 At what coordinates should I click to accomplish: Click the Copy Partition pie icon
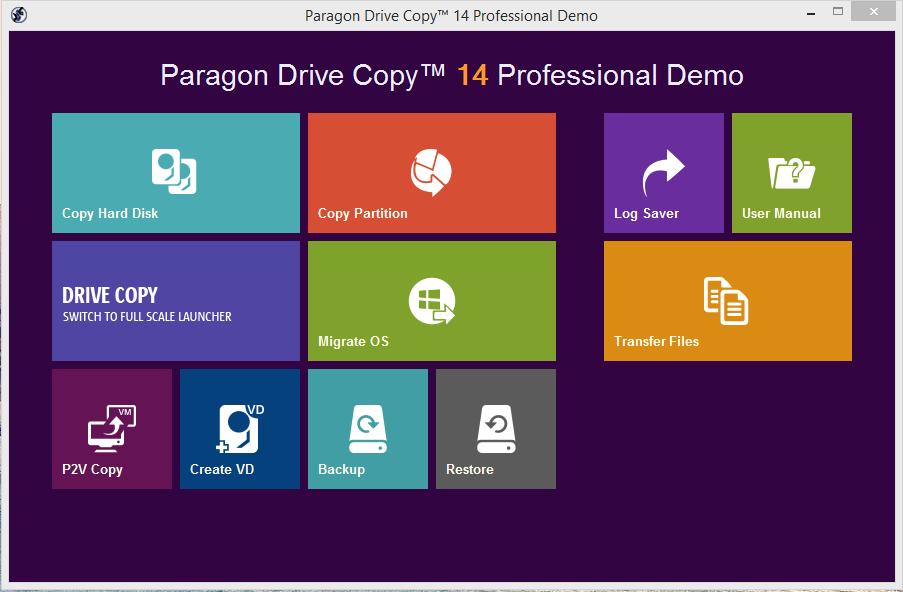click(x=431, y=172)
